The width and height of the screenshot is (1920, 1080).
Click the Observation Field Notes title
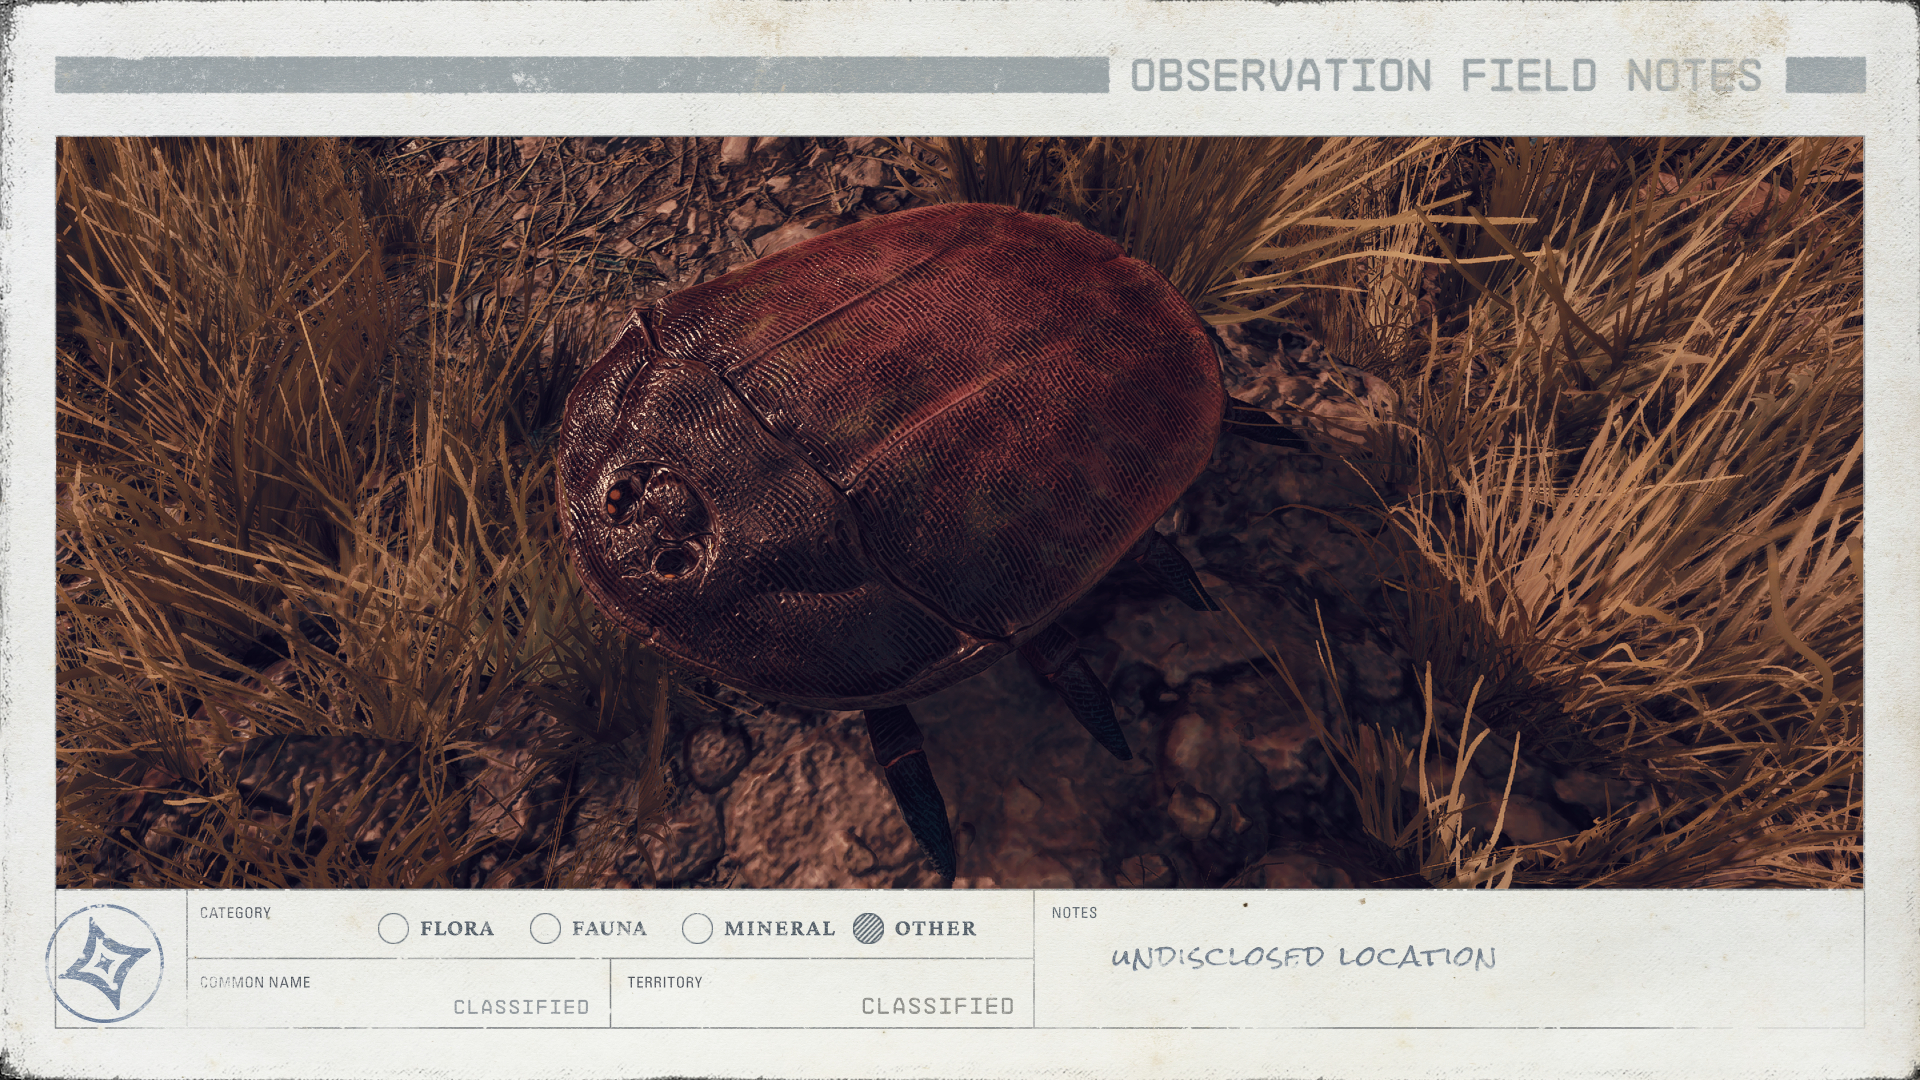point(1446,76)
